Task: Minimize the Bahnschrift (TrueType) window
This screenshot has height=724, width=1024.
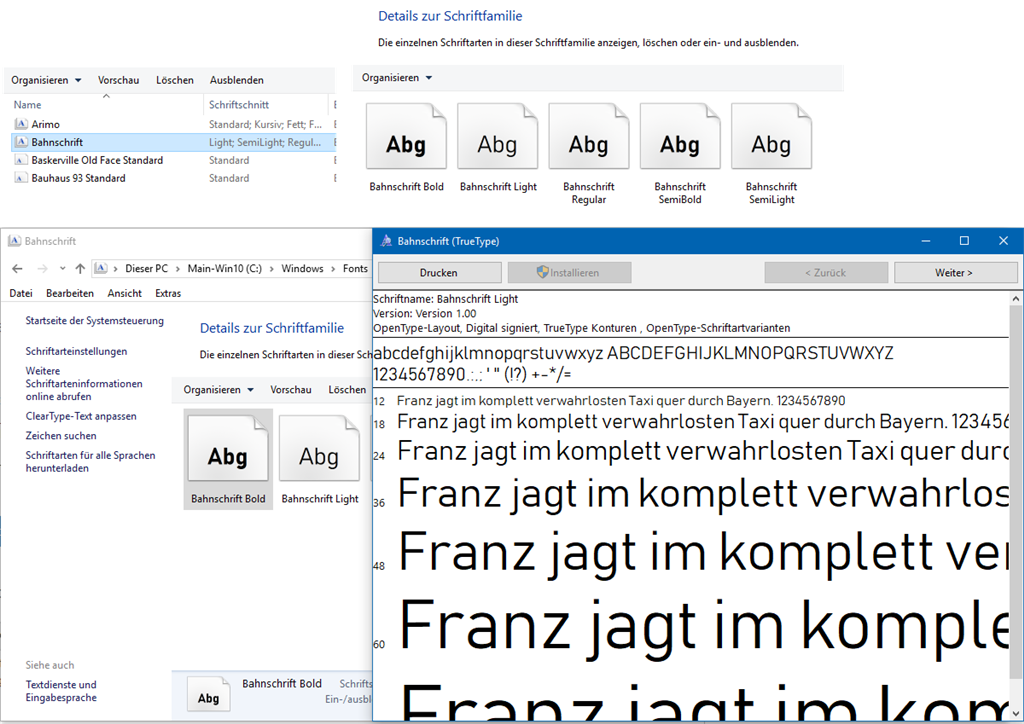Action: pyautogui.click(x=926, y=241)
